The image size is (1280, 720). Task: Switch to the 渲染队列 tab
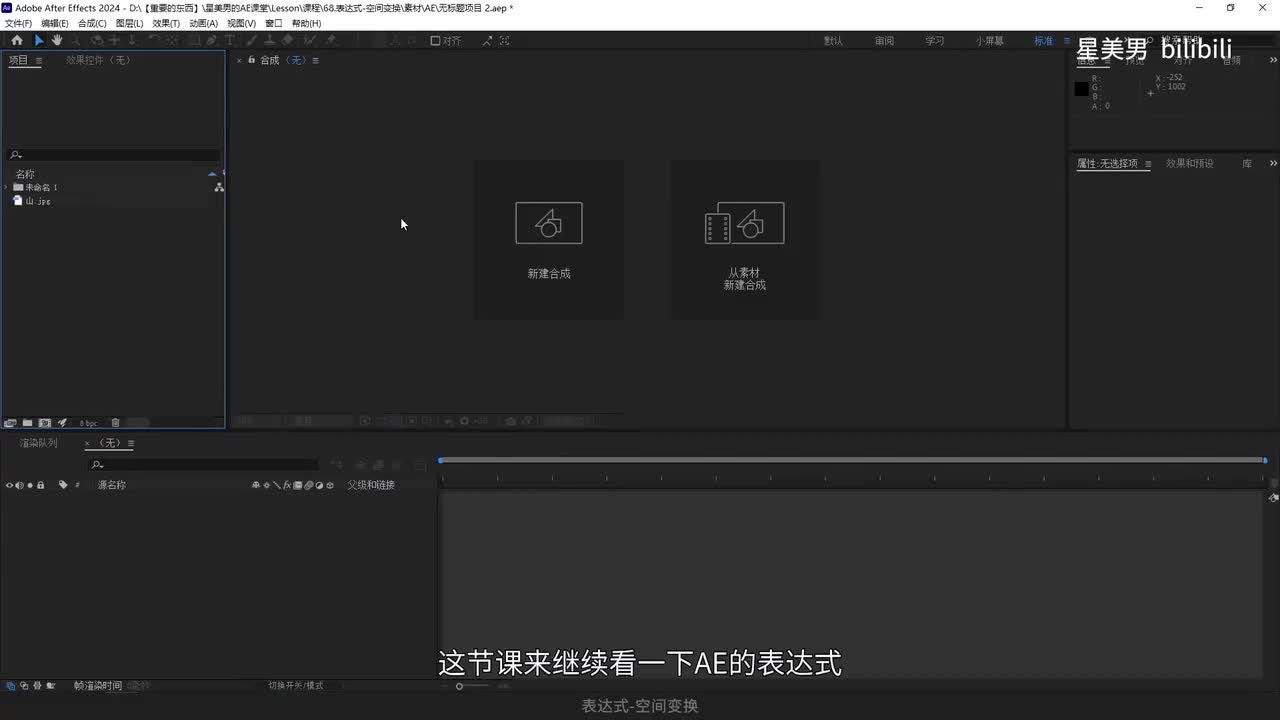[39, 443]
